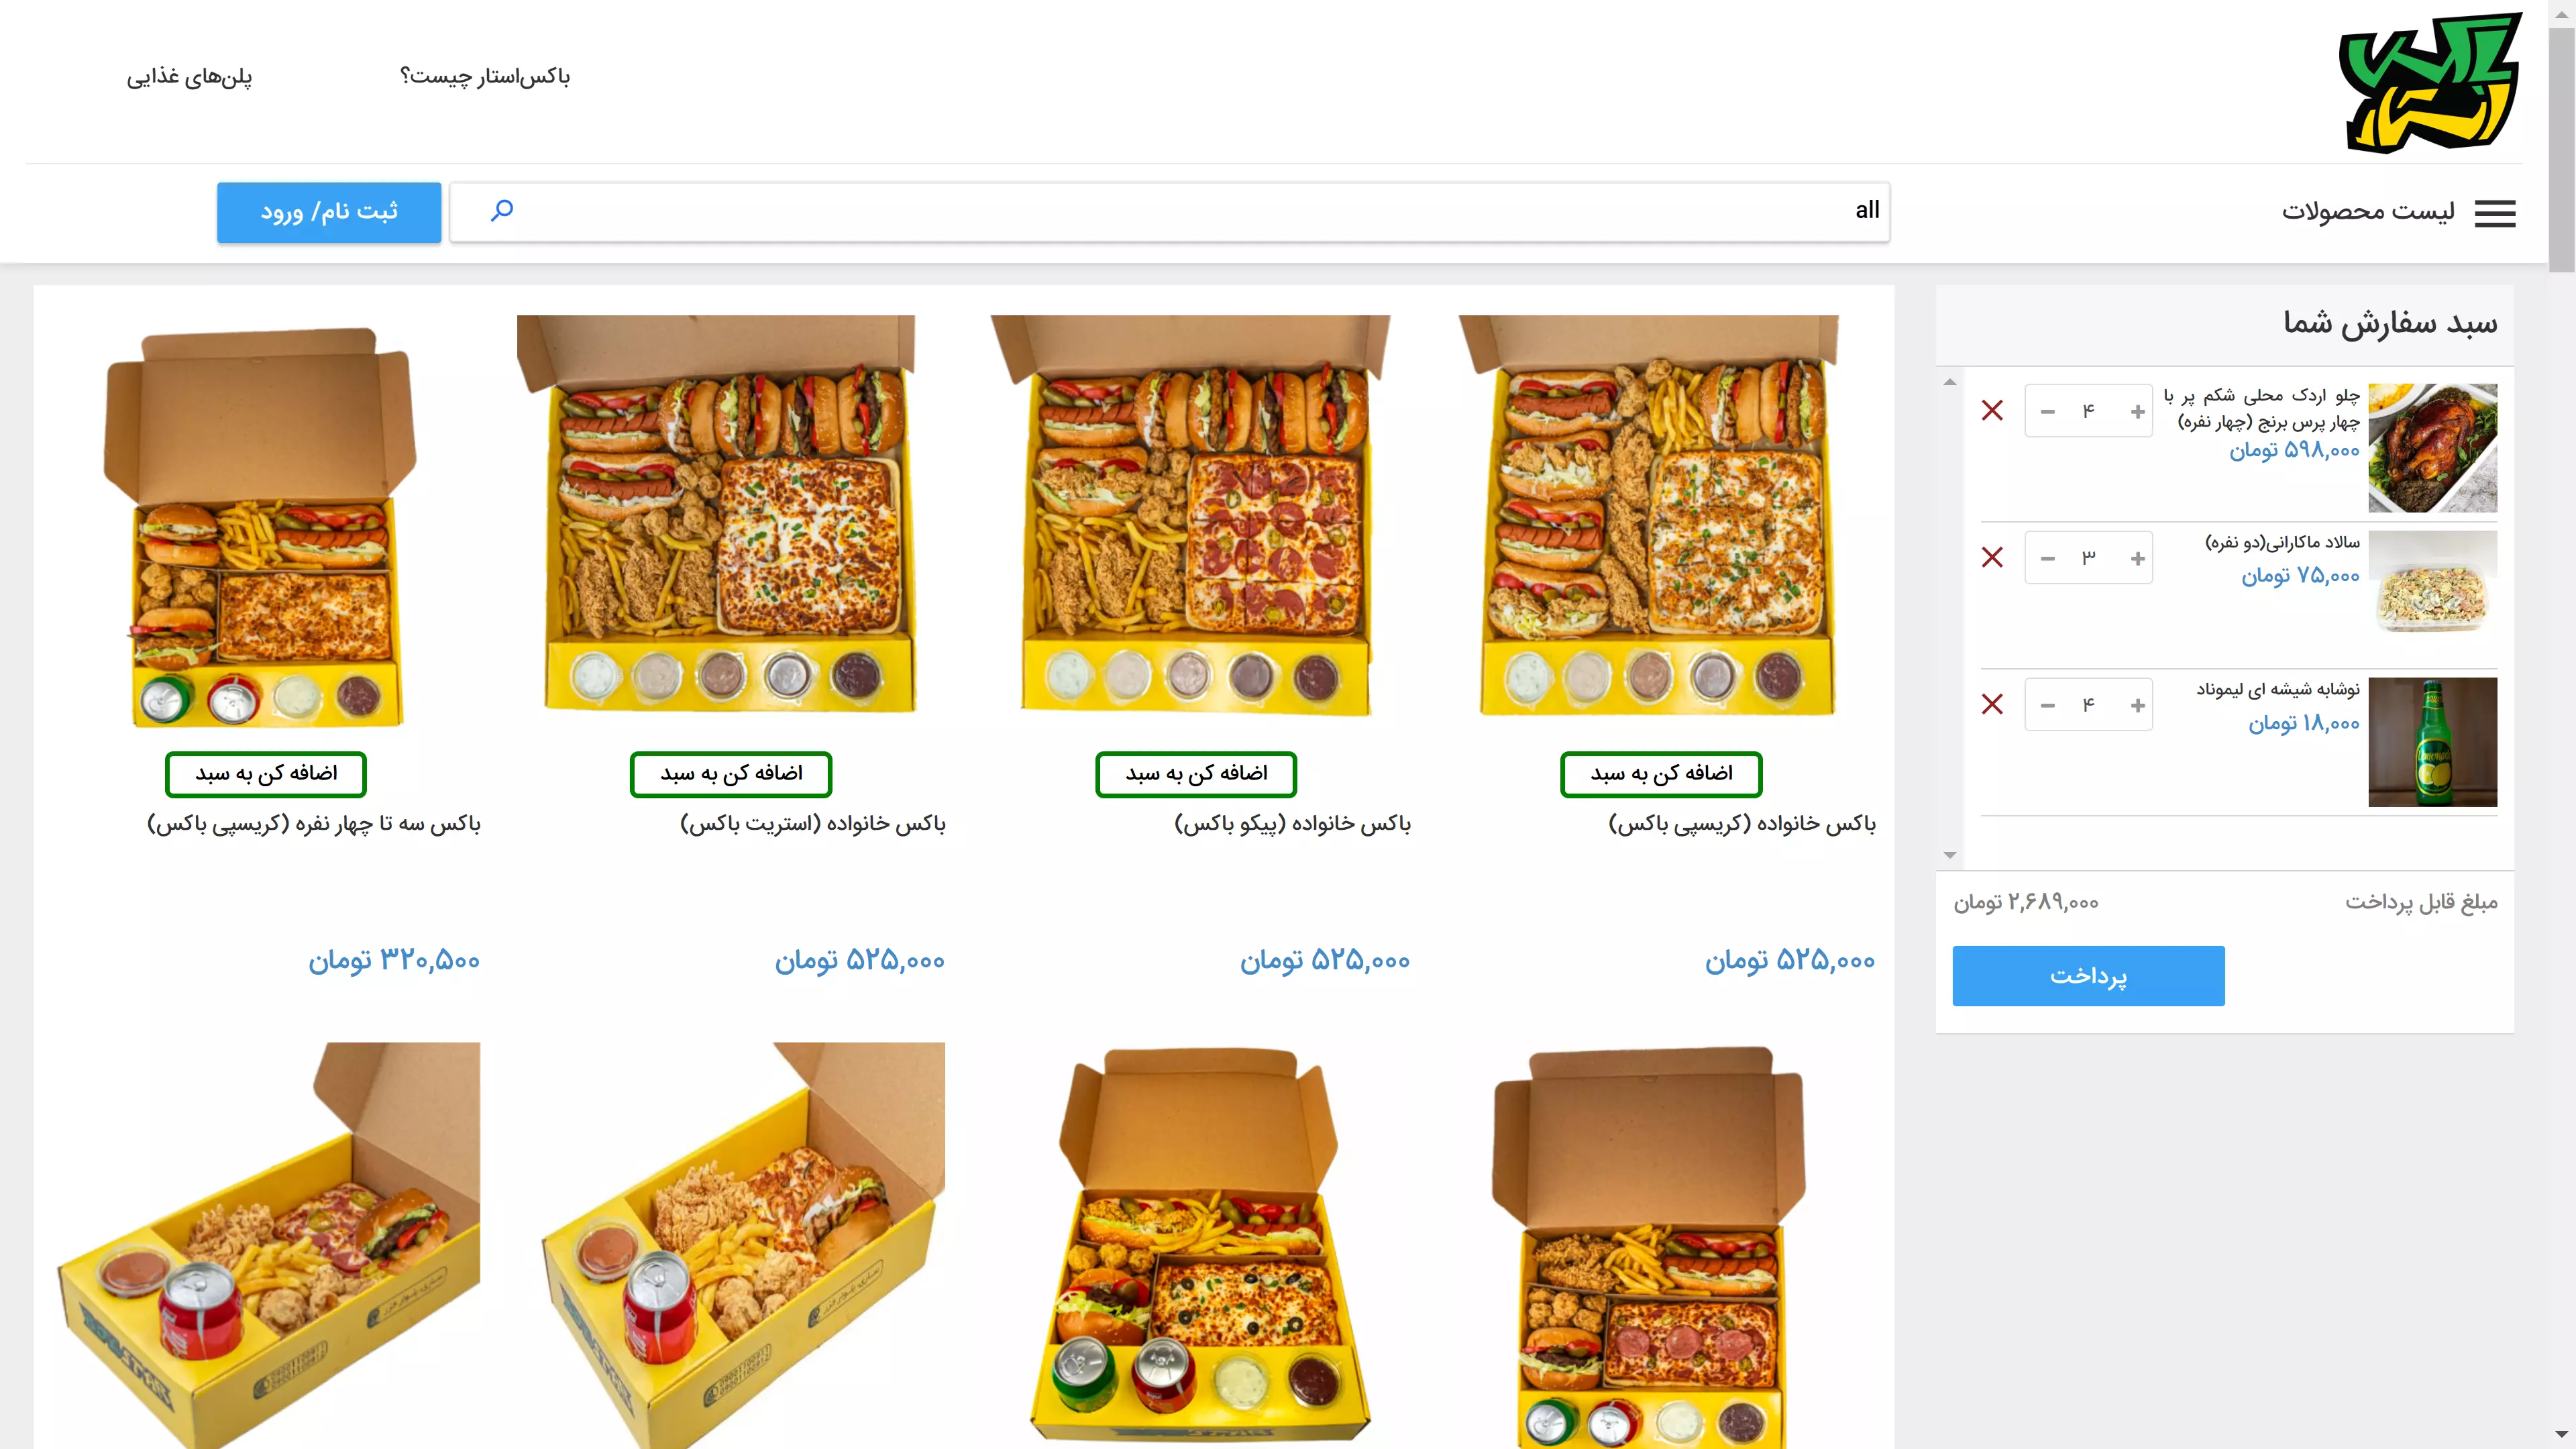Click the BoxStar logo at top right
The image size is (2576, 1449).
pos(2430,83)
